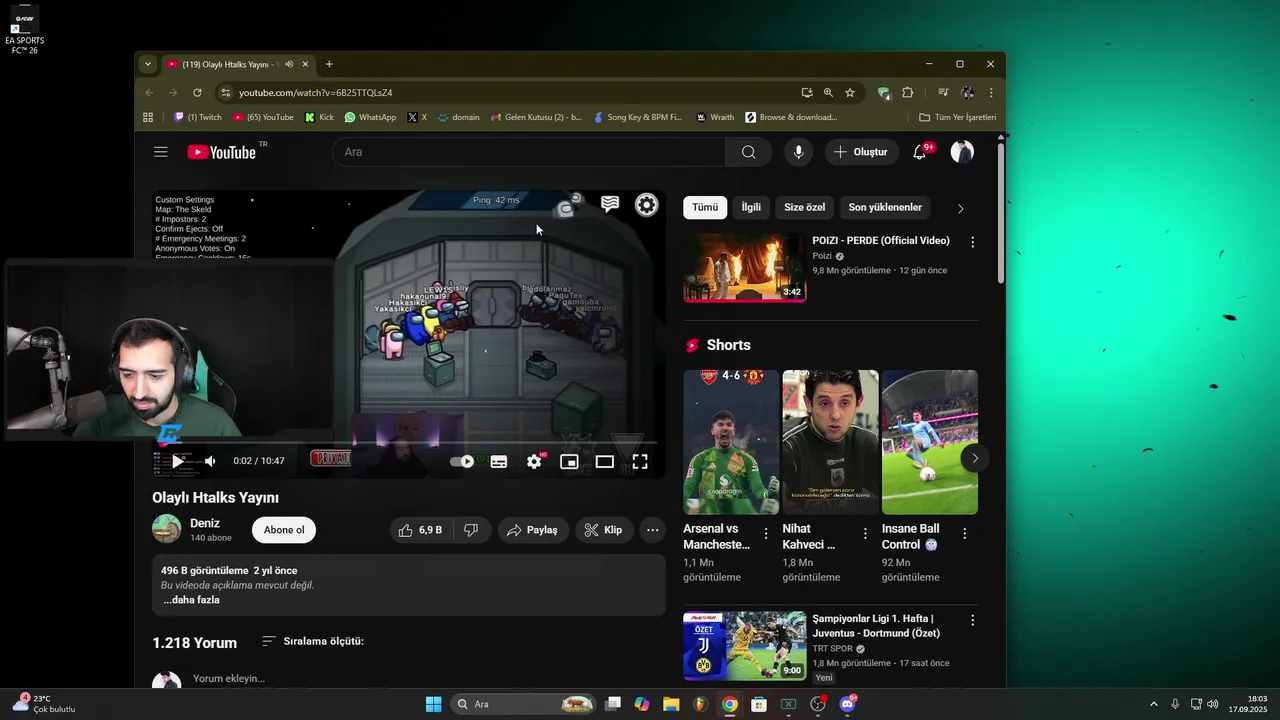1280x720 pixels.
Task: Bookmark this page with the star icon
Action: 850,92
